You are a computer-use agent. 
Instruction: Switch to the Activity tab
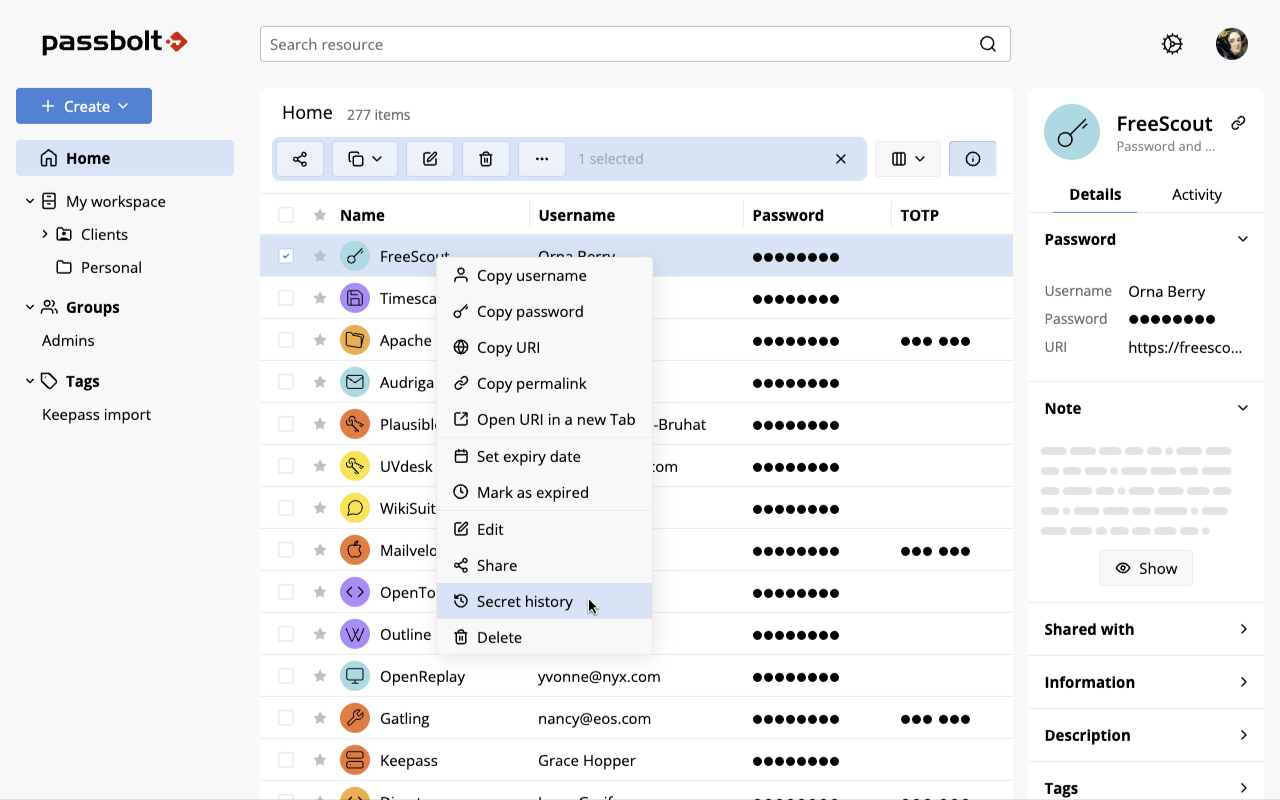pos(1197,194)
